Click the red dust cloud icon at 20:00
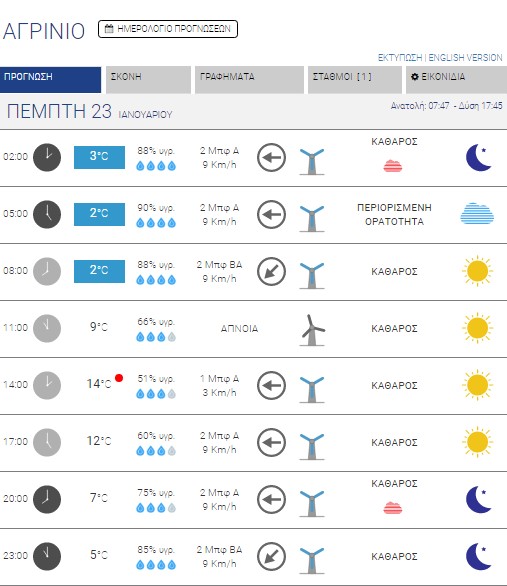This screenshot has height=586, width=507. point(393,508)
